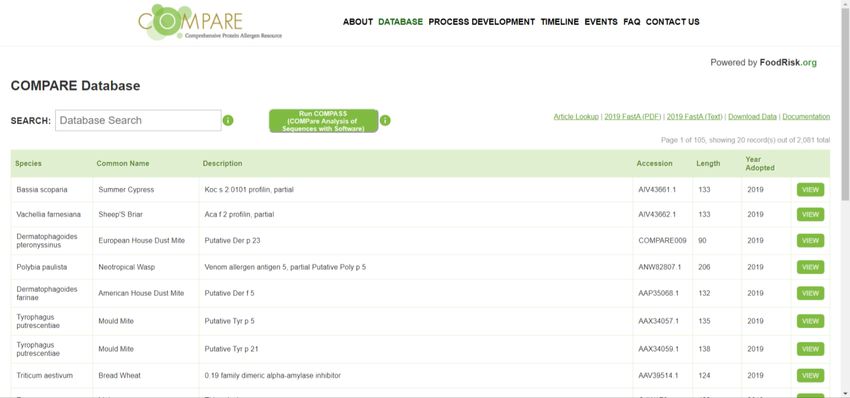Sort by the Species column header
The height and width of the screenshot is (398, 850).
pyautogui.click(x=28, y=163)
